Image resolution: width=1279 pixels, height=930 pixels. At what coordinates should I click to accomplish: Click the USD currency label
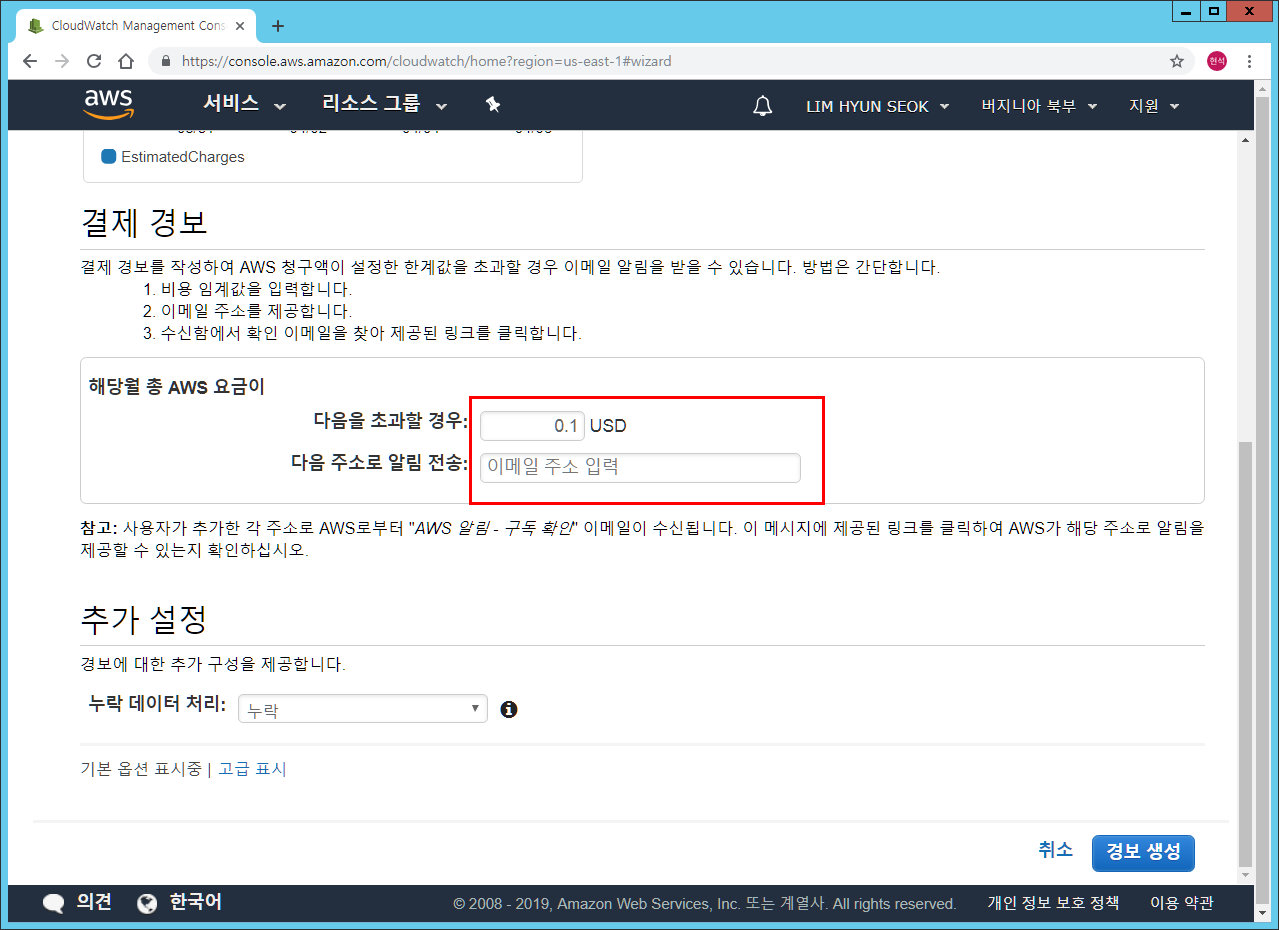[x=608, y=426]
